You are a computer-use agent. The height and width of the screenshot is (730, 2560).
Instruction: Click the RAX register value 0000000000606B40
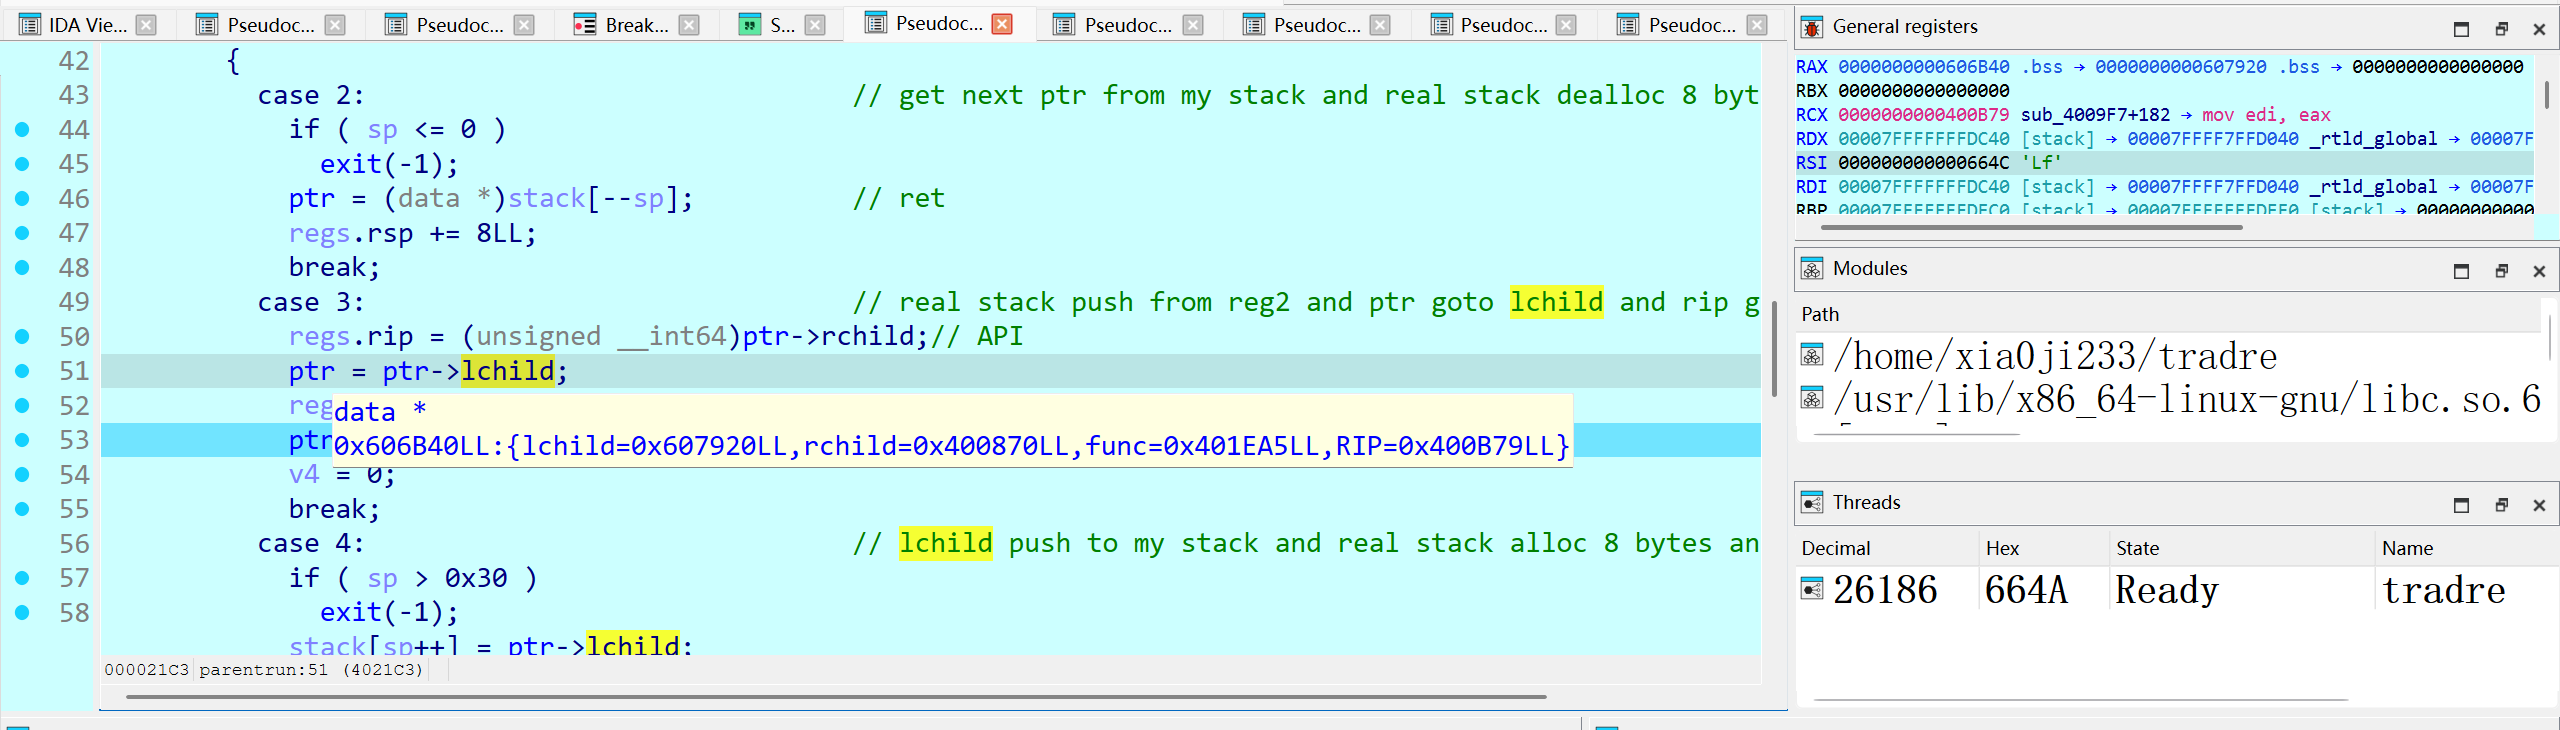(x=1924, y=67)
